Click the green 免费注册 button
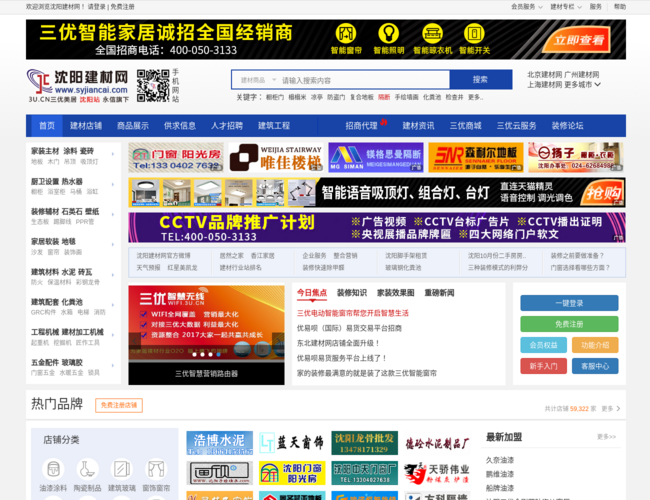Screen dimensions: 650x500 tap(569, 324)
